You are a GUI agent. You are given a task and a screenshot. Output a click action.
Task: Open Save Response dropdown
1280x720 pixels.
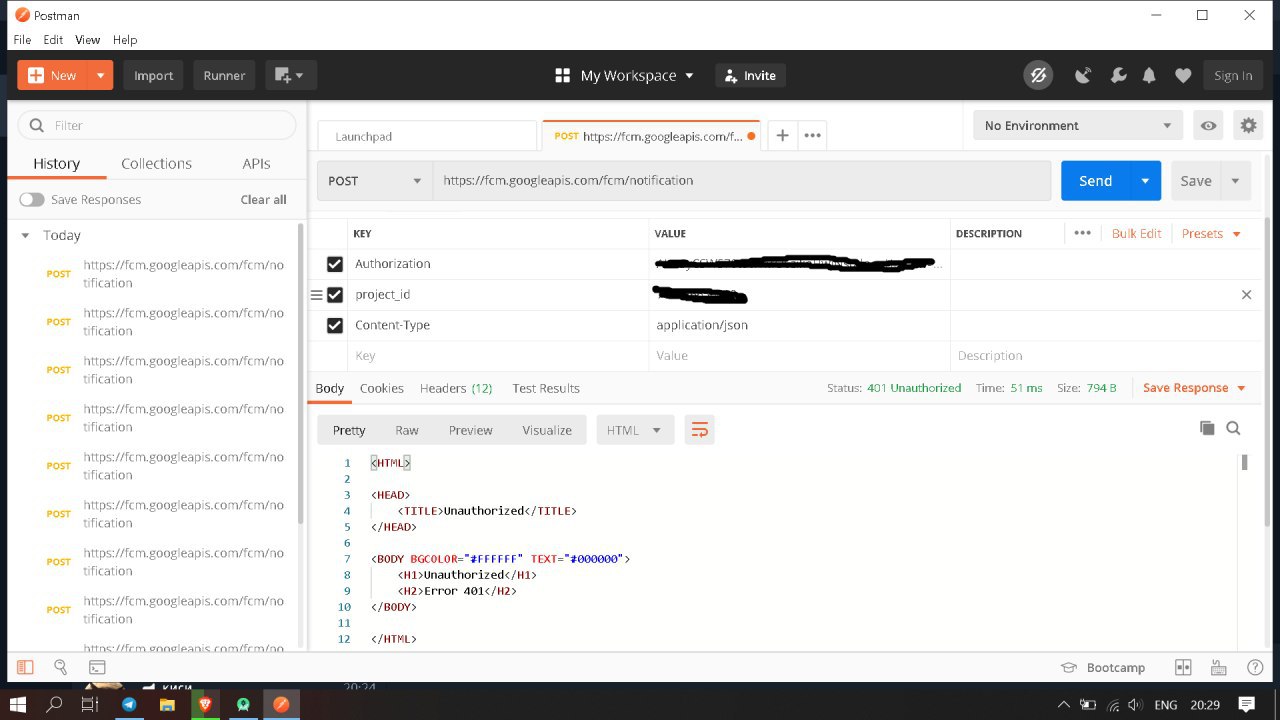pos(1194,388)
